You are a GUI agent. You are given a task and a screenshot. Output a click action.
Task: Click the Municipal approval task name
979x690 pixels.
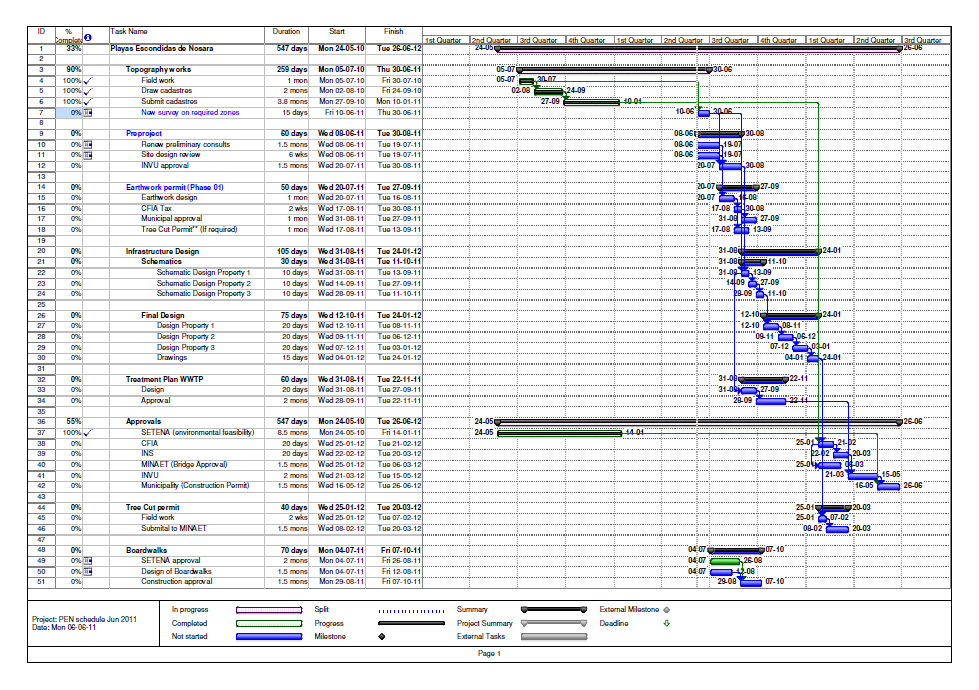(171, 219)
